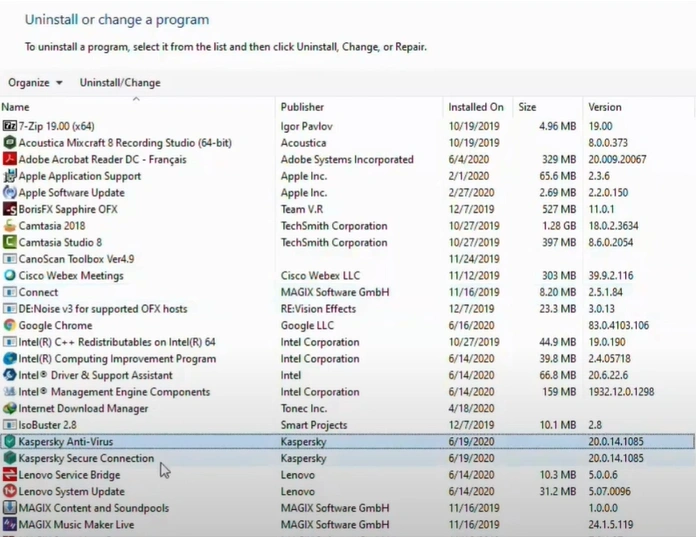Viewport: 696px width, 537px height.
Task: Select the Camtasia Studio 8 name text
Action: click(x=60, y=242)
